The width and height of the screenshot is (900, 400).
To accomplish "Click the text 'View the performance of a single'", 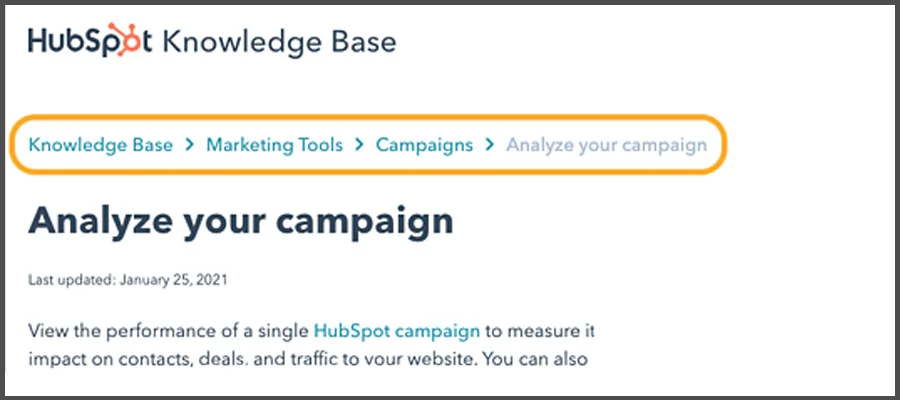I will 168,329.
